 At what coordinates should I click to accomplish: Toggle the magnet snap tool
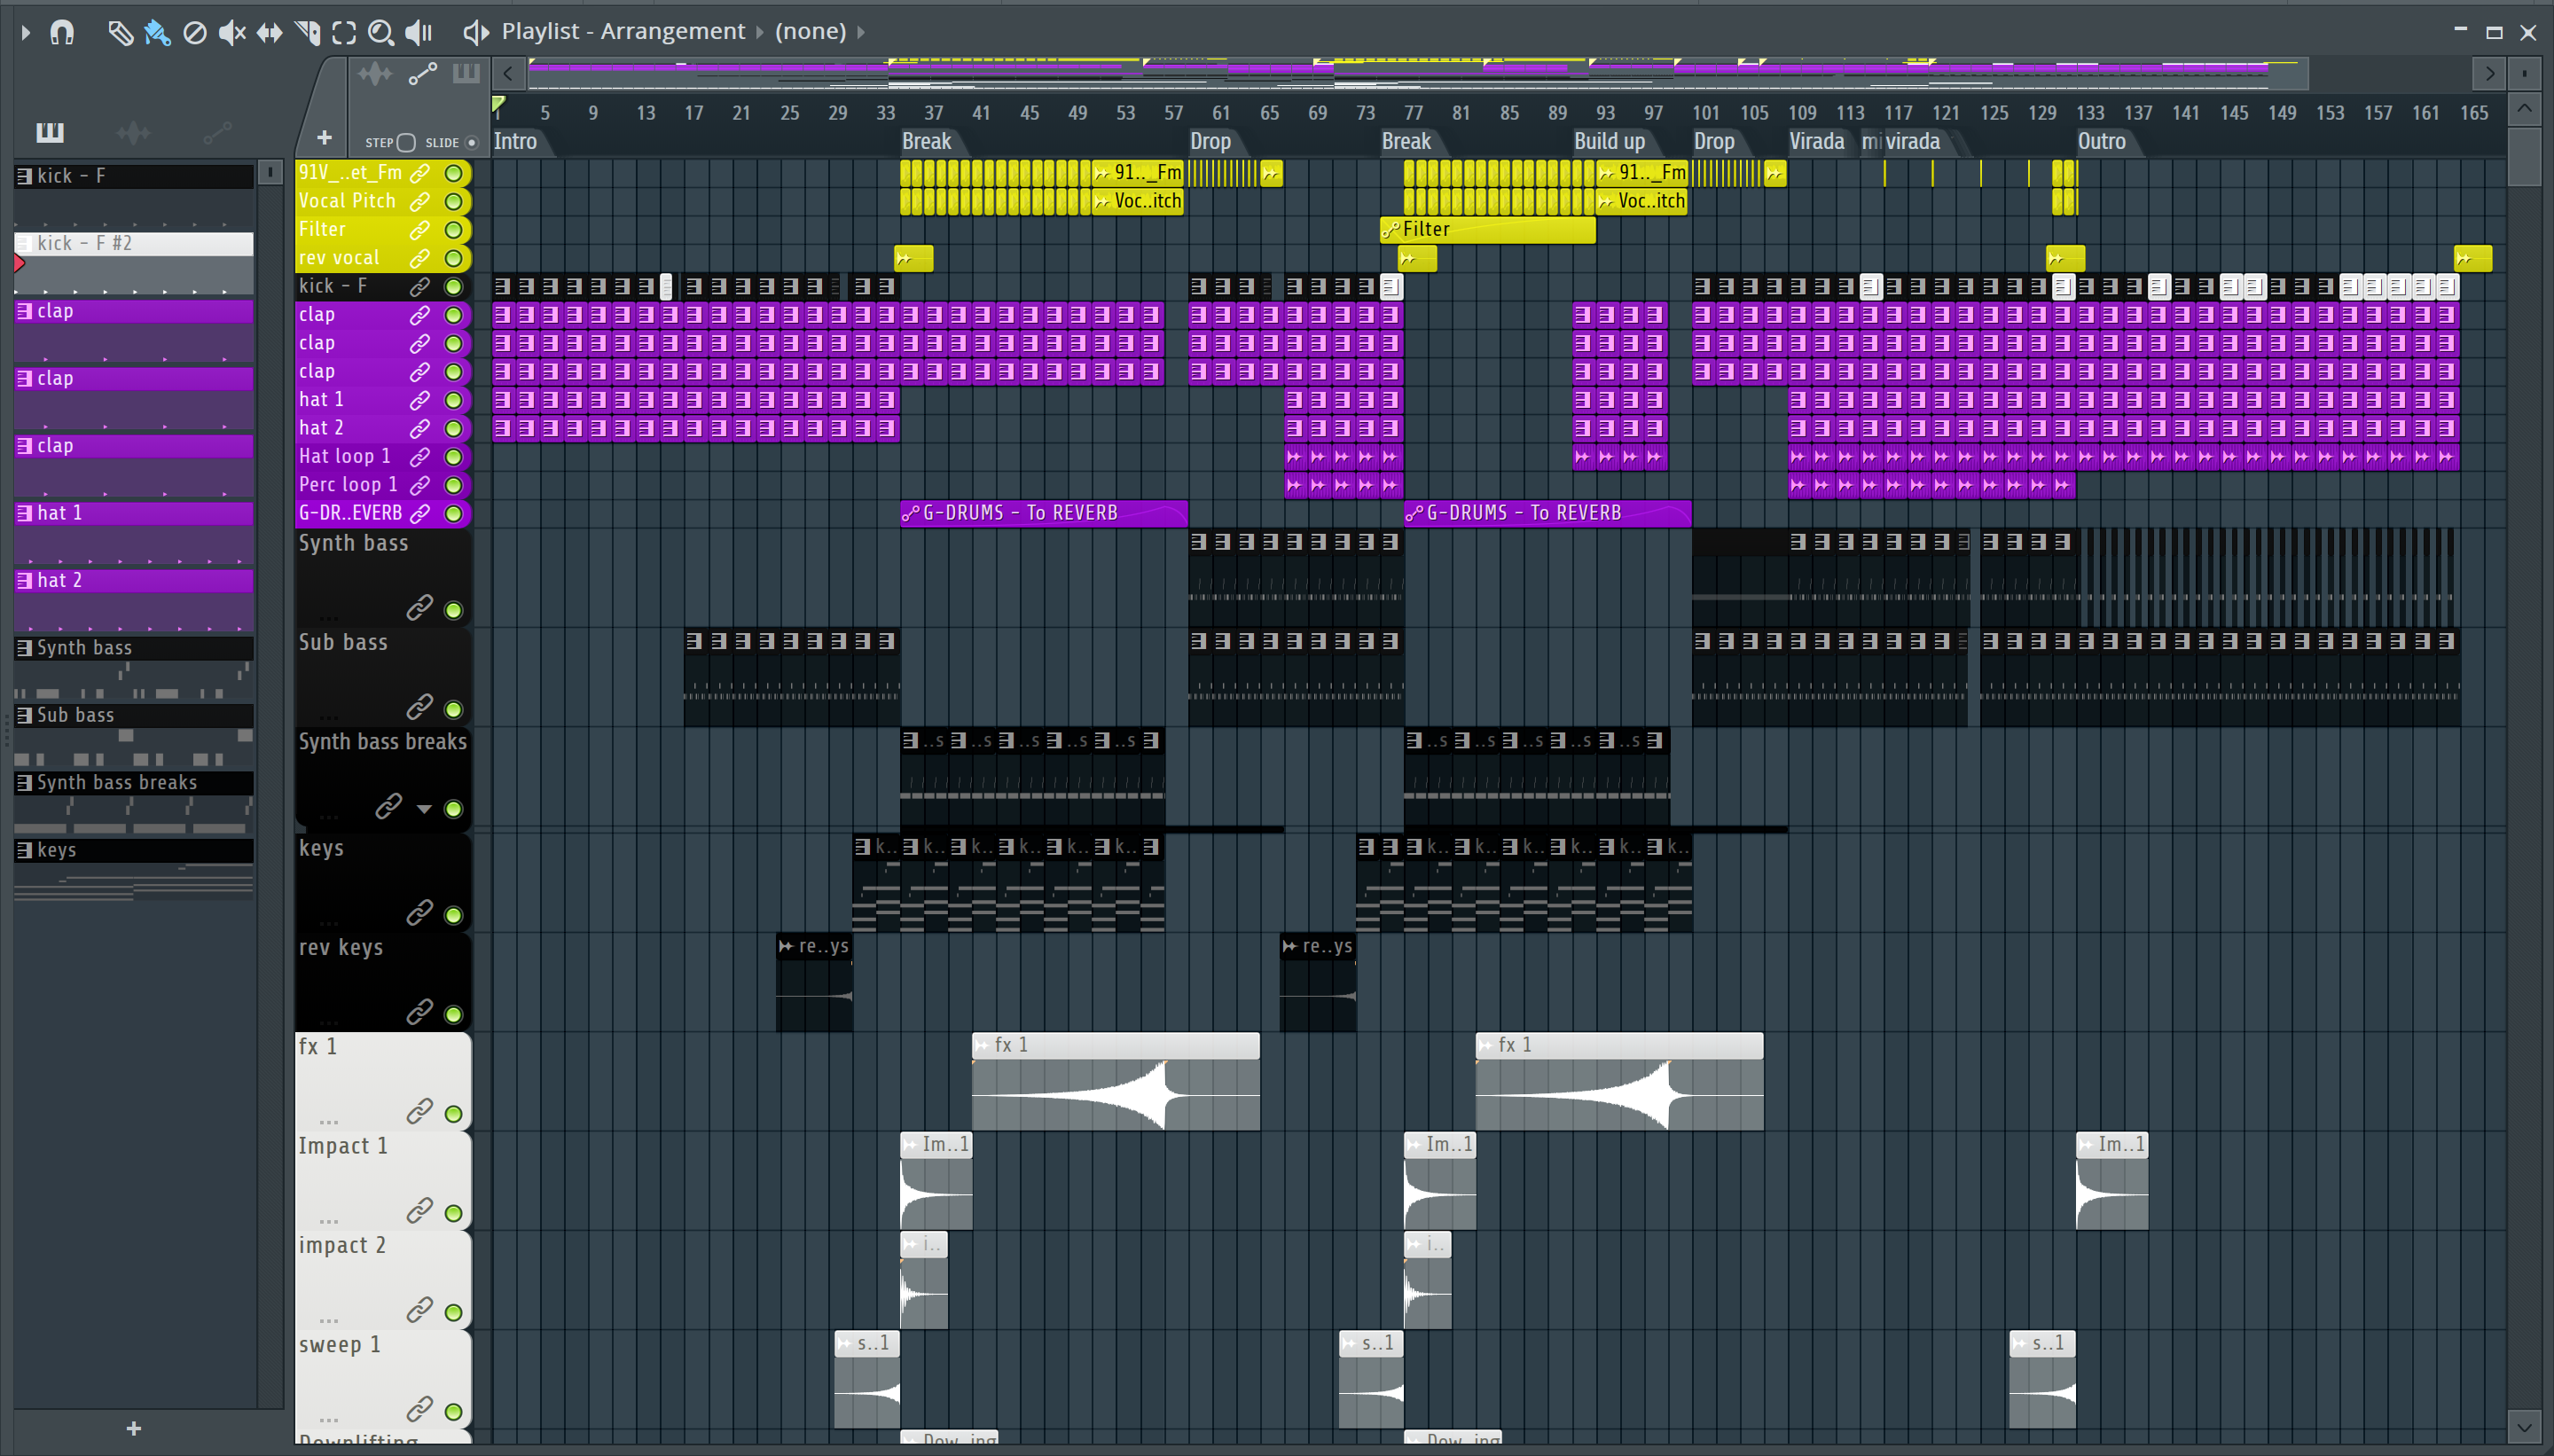[62, 32]
